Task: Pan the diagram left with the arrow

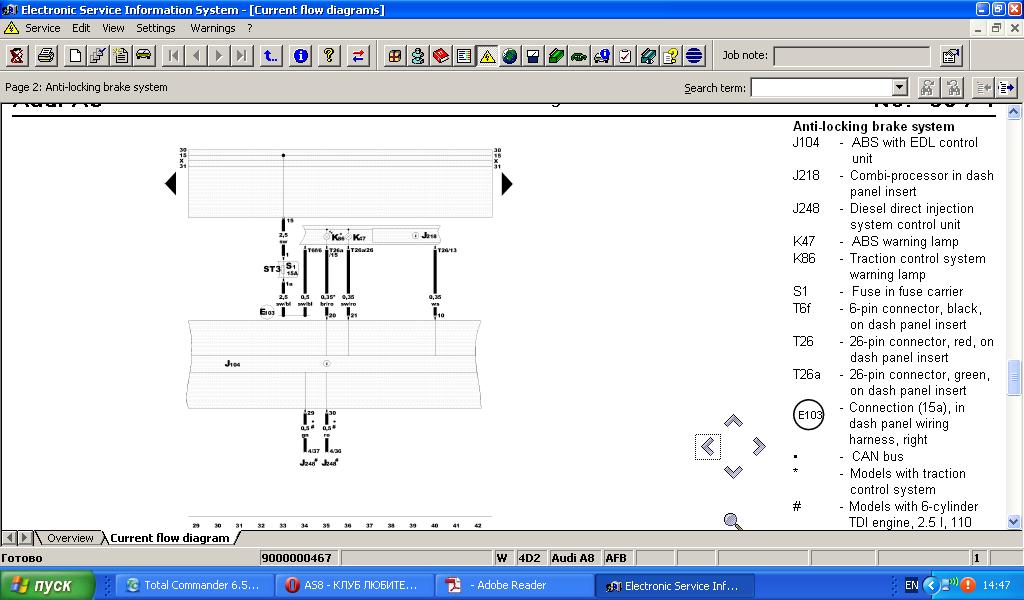Action: [x=708, y=447]
